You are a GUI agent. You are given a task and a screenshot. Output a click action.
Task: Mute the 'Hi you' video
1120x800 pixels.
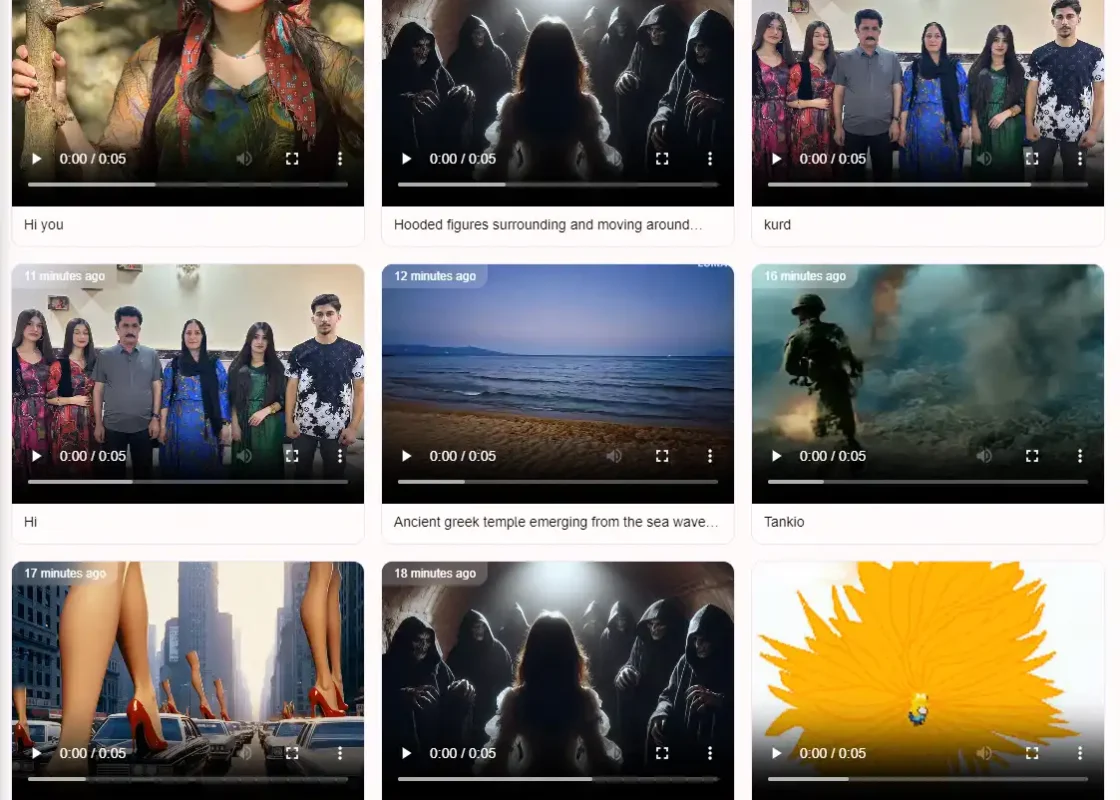pyautogui.click(x=244, y=159)
